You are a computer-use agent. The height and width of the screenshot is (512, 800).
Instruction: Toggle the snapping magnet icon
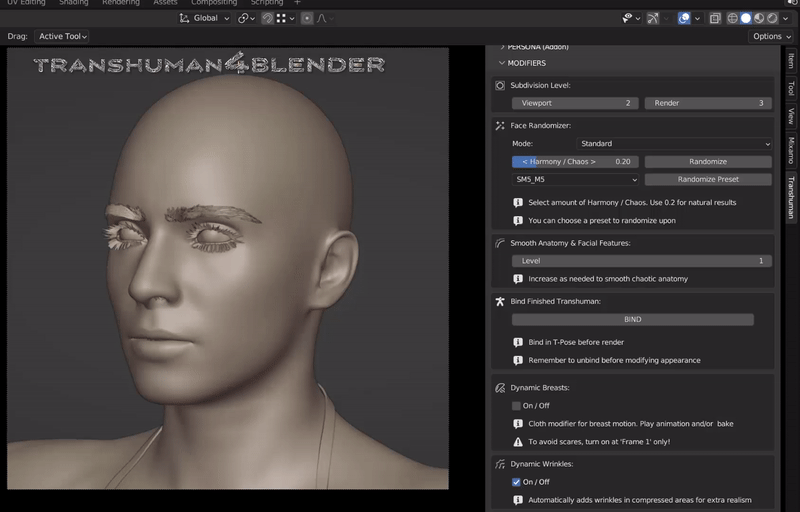267,18
